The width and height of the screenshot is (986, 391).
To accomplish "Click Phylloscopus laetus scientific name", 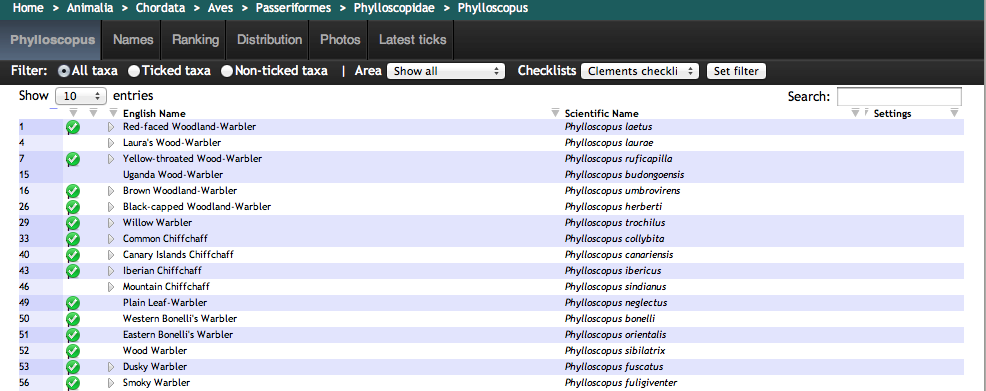I will 608,127.
